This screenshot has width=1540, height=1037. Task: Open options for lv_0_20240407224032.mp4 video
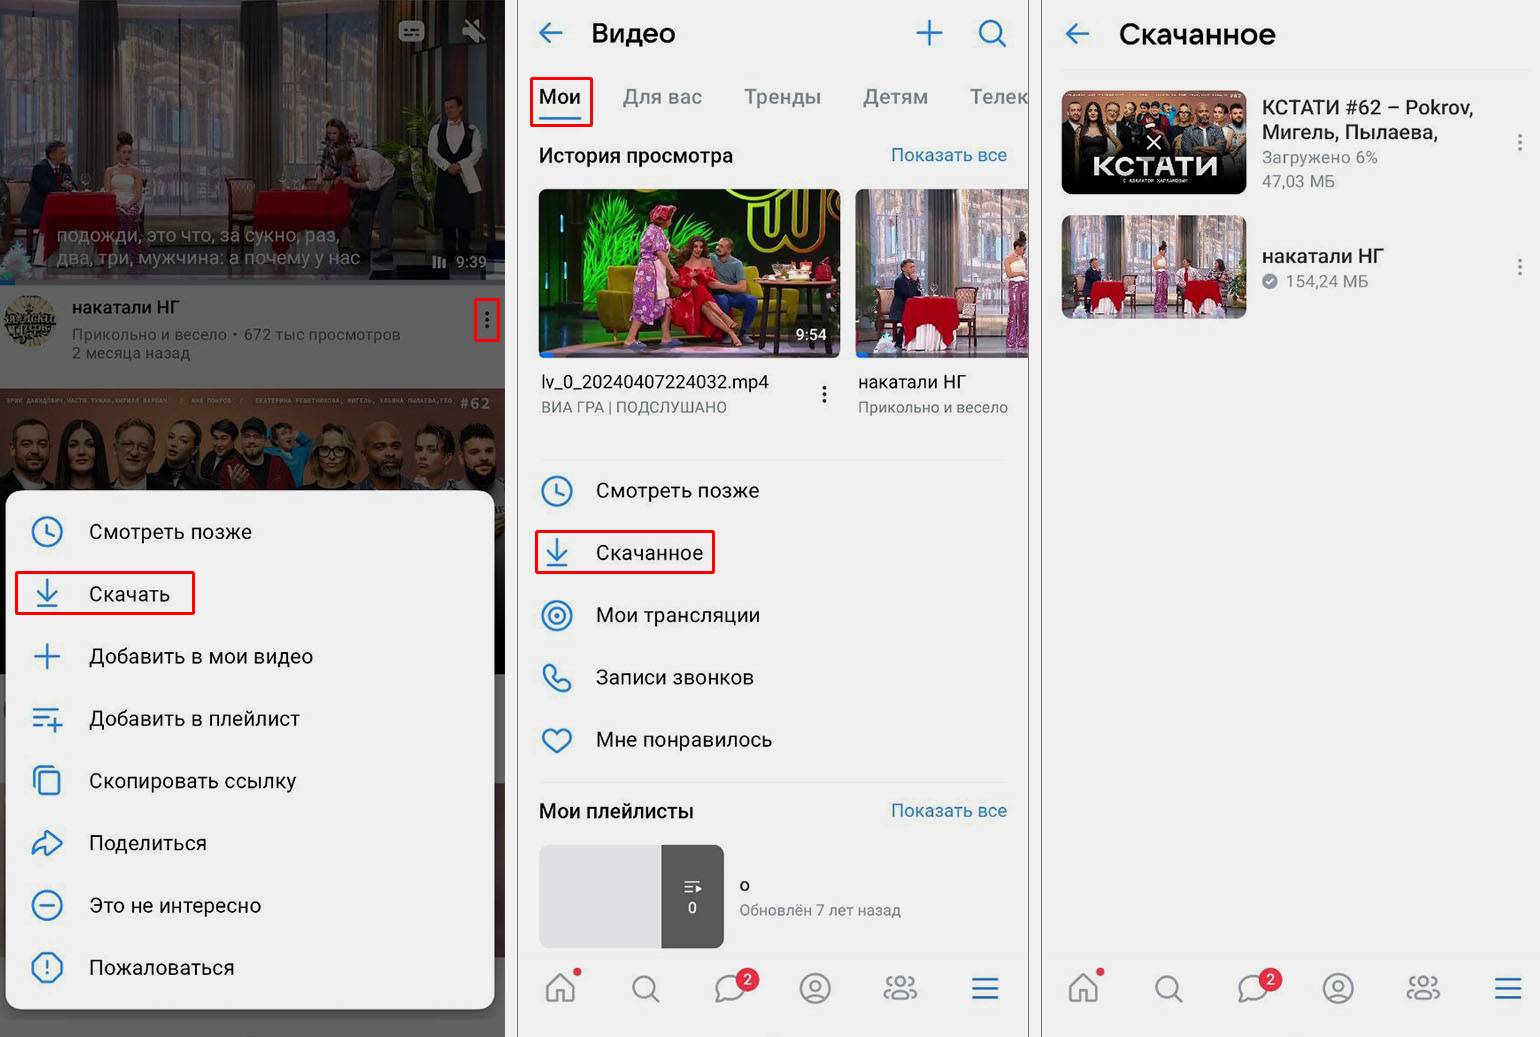(824, 394)
